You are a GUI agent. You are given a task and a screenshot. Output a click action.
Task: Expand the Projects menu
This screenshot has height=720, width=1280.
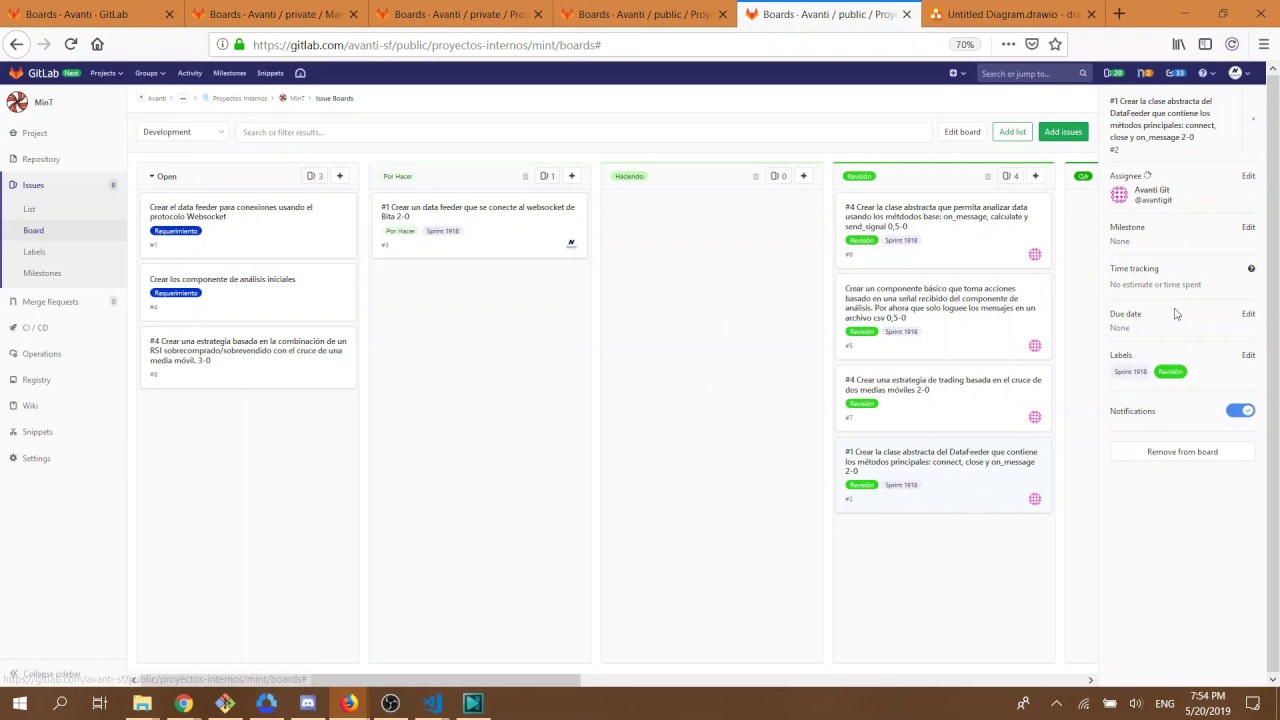click(106, 73)
